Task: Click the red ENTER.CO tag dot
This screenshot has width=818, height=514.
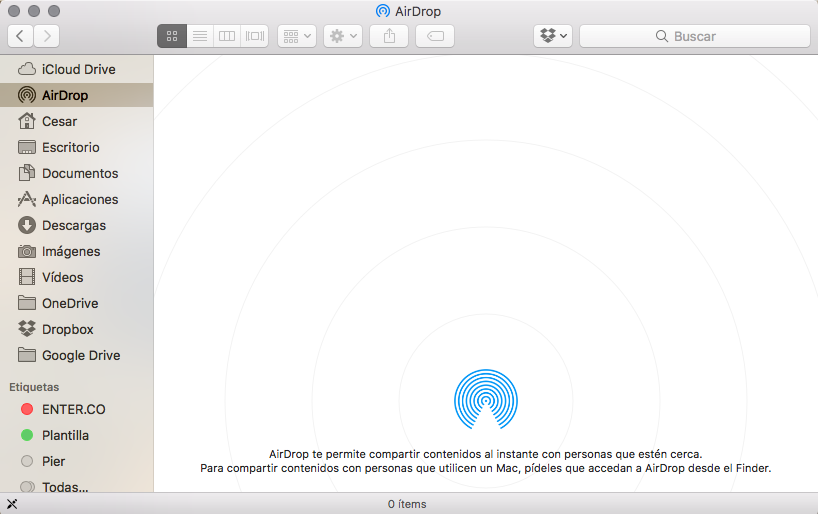Action: 27,409
